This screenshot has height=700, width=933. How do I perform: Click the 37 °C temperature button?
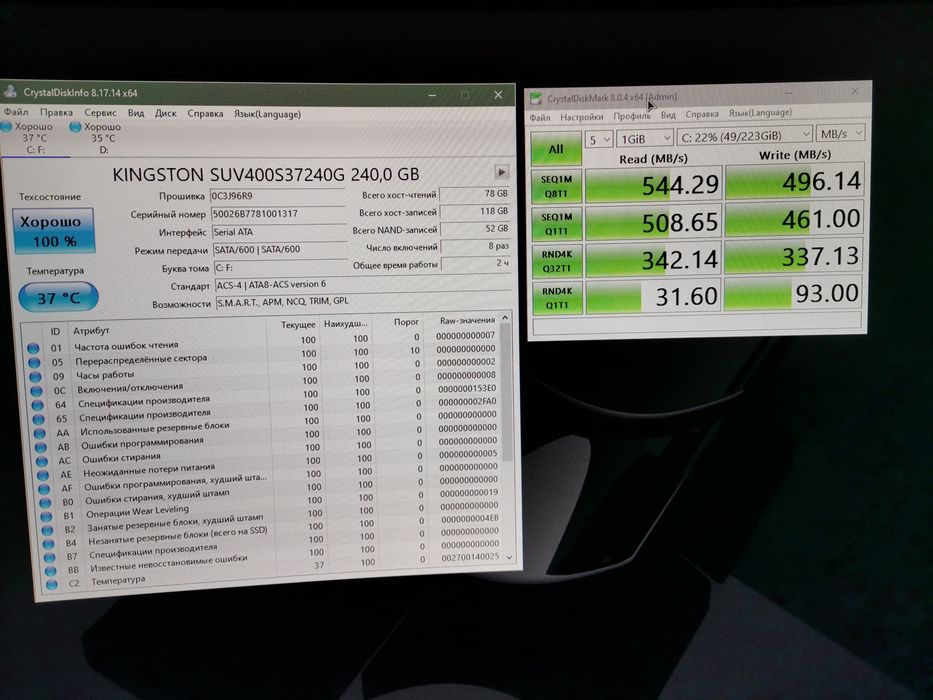point(58,297)
